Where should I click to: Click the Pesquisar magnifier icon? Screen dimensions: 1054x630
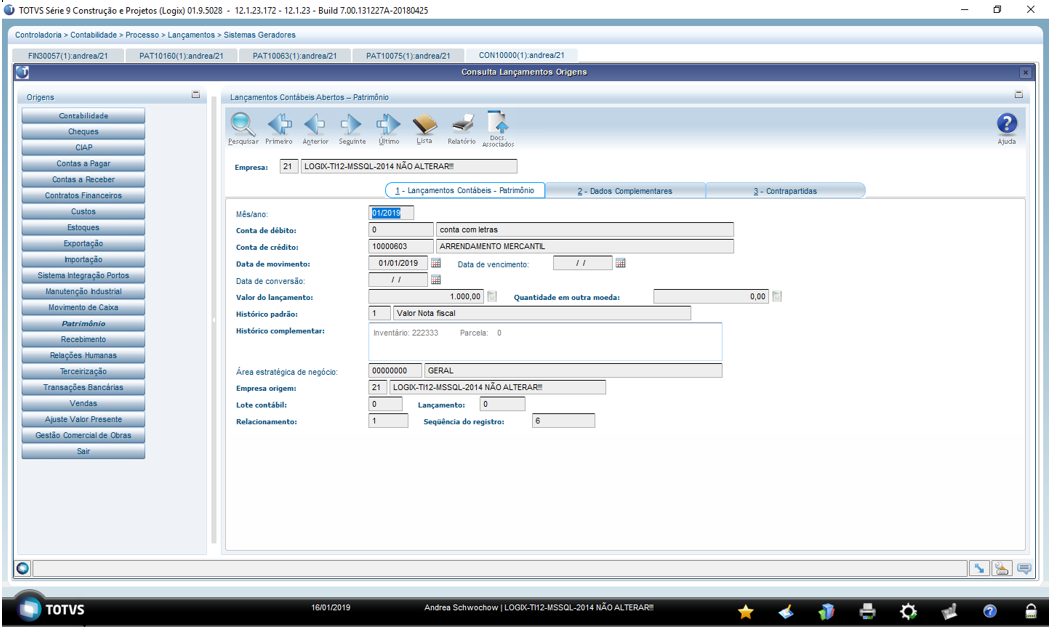[x=243, y=125]
